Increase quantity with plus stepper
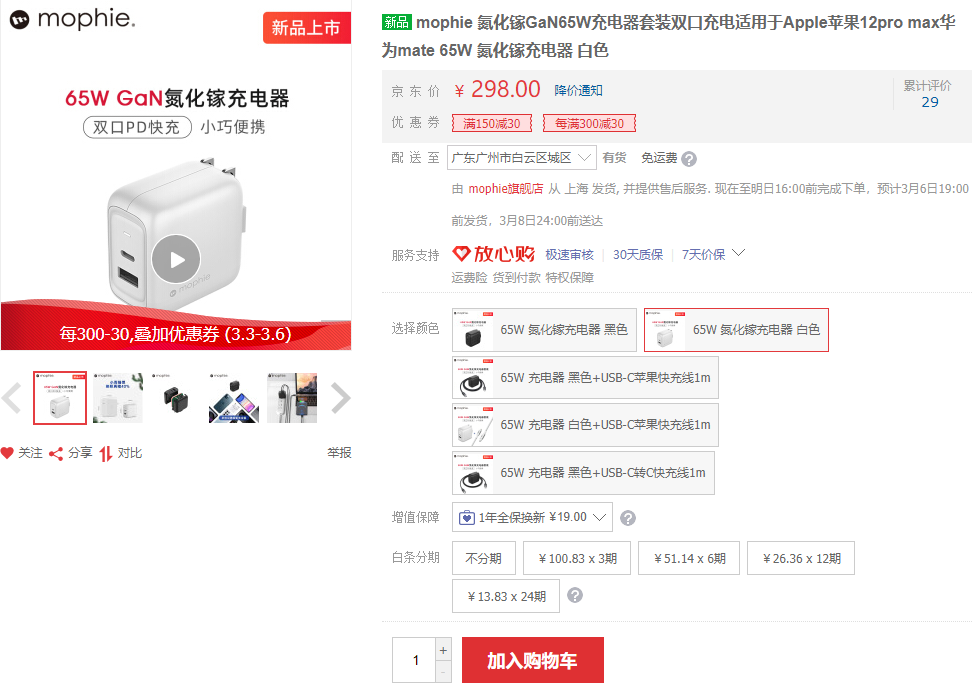 [444, 650]
